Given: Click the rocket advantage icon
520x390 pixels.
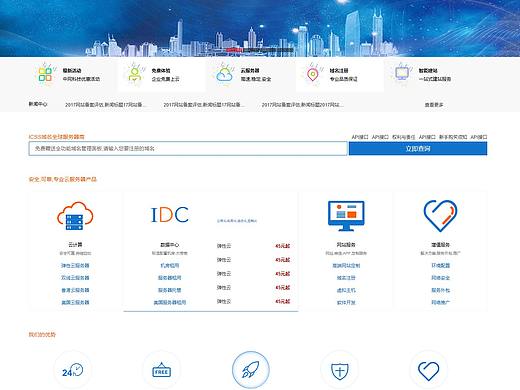Looking at the screenshot, I should (x=251, y=370).
